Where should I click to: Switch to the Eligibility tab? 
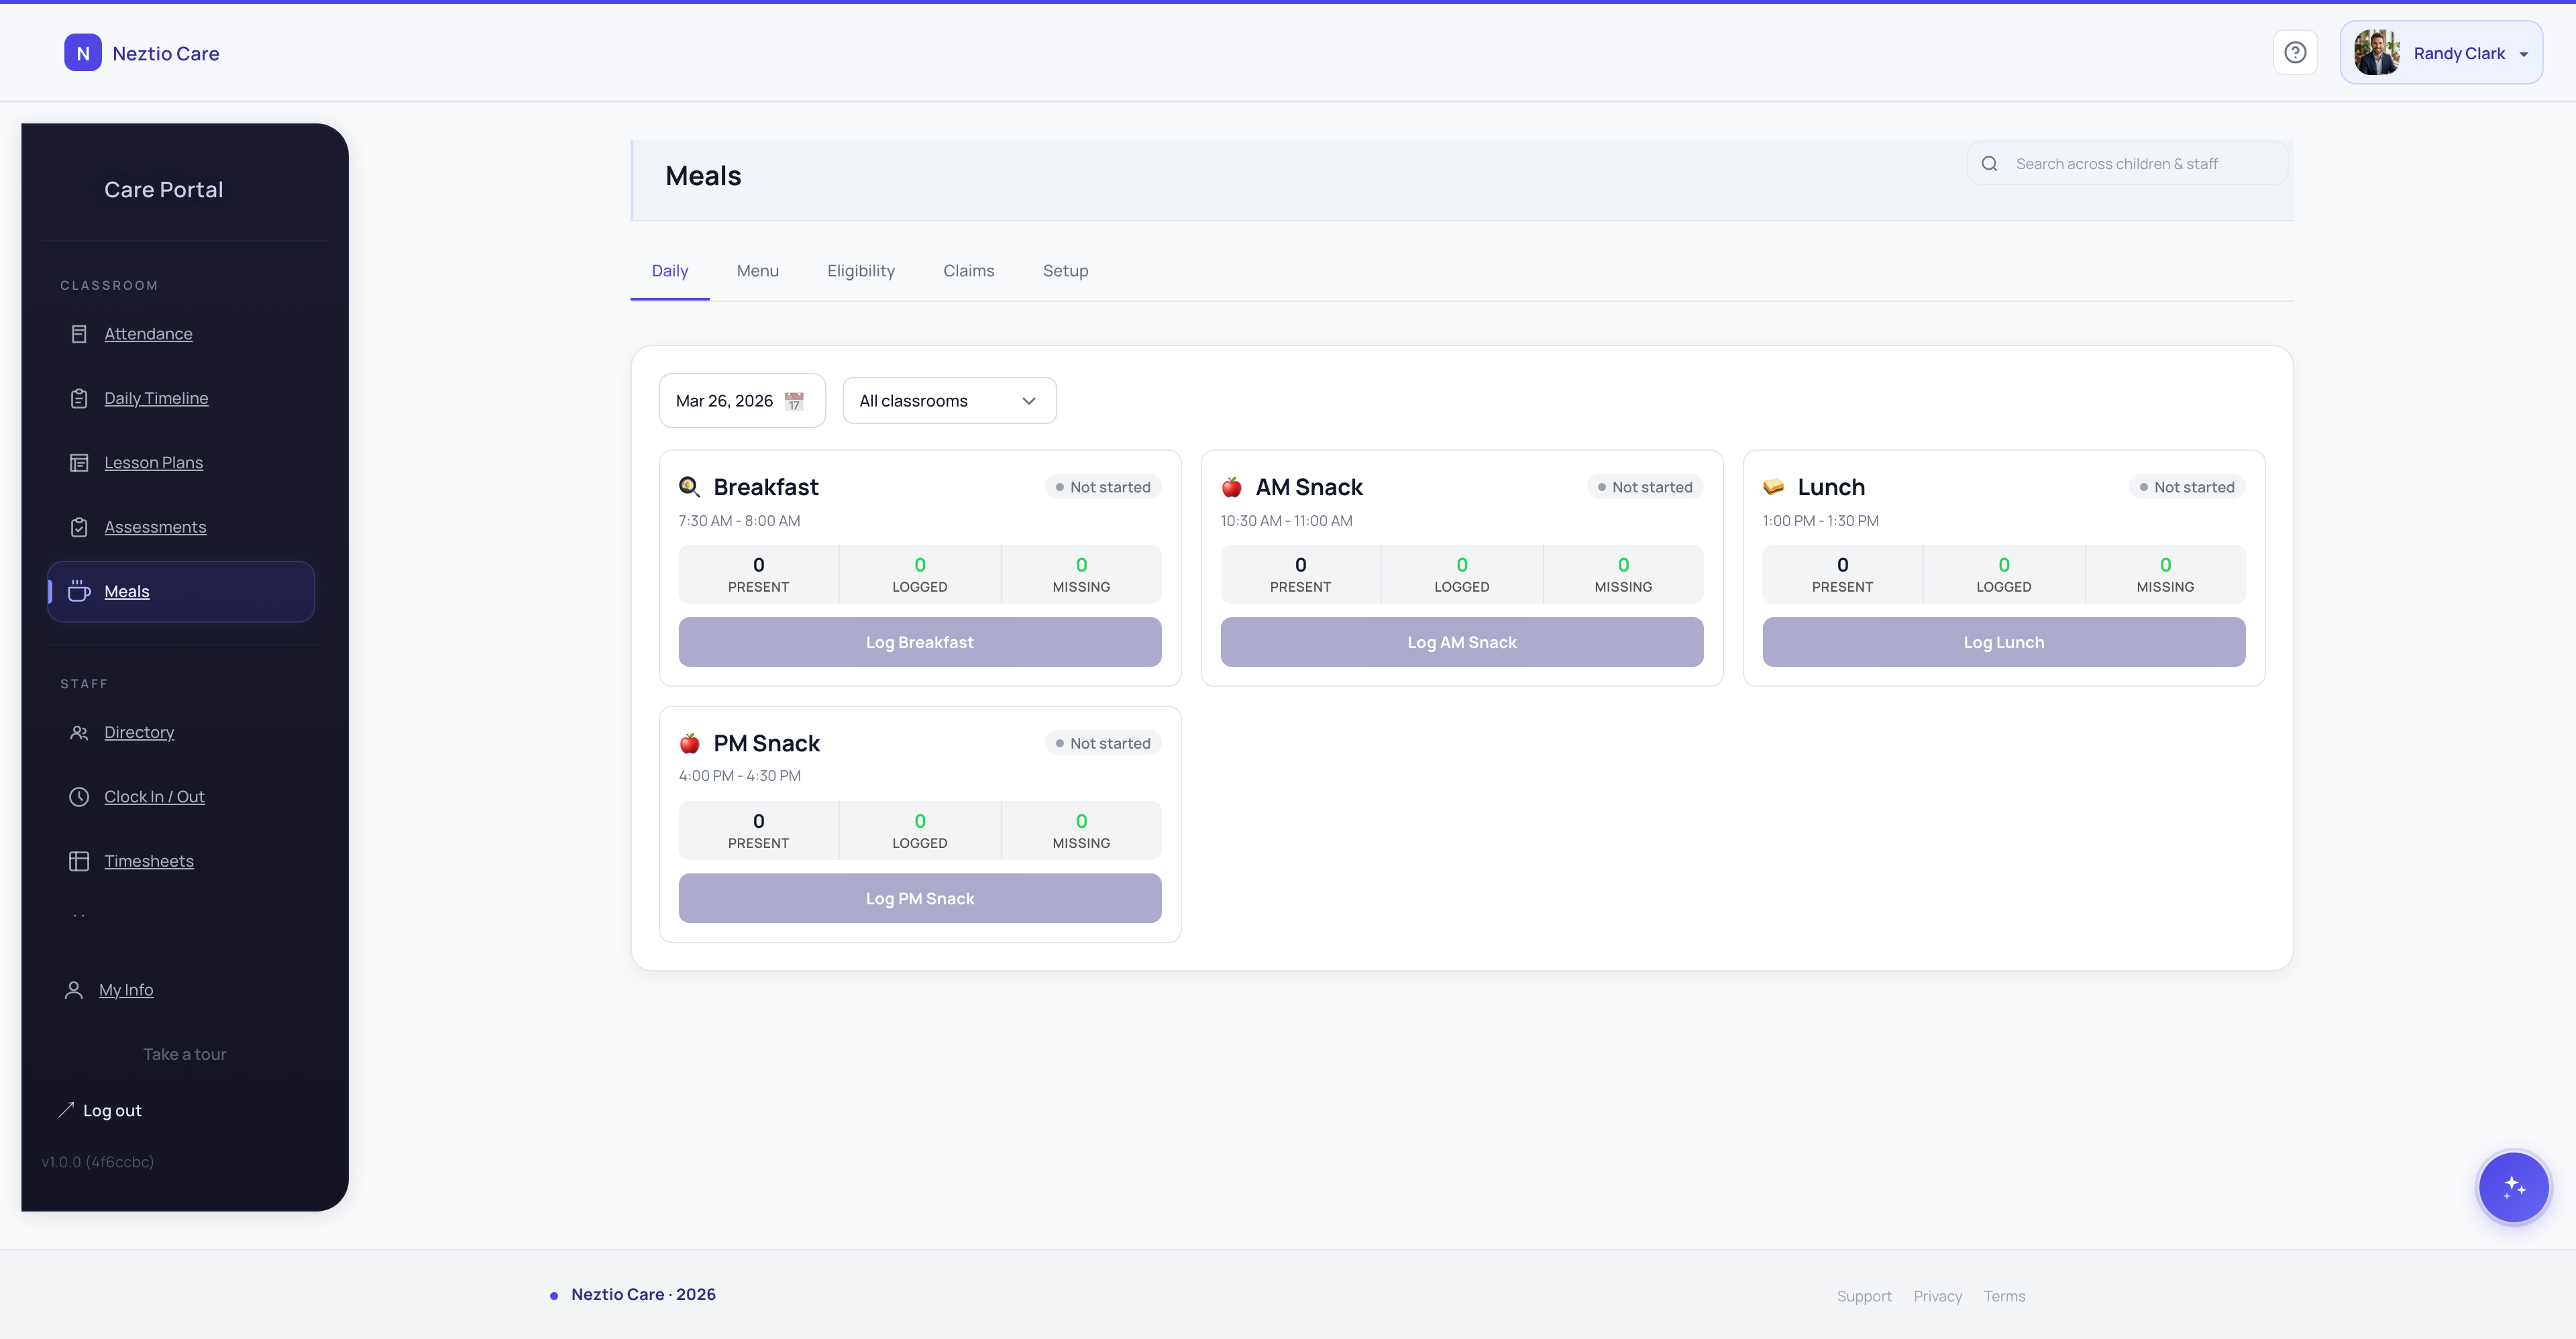click(x=860, y=270)
